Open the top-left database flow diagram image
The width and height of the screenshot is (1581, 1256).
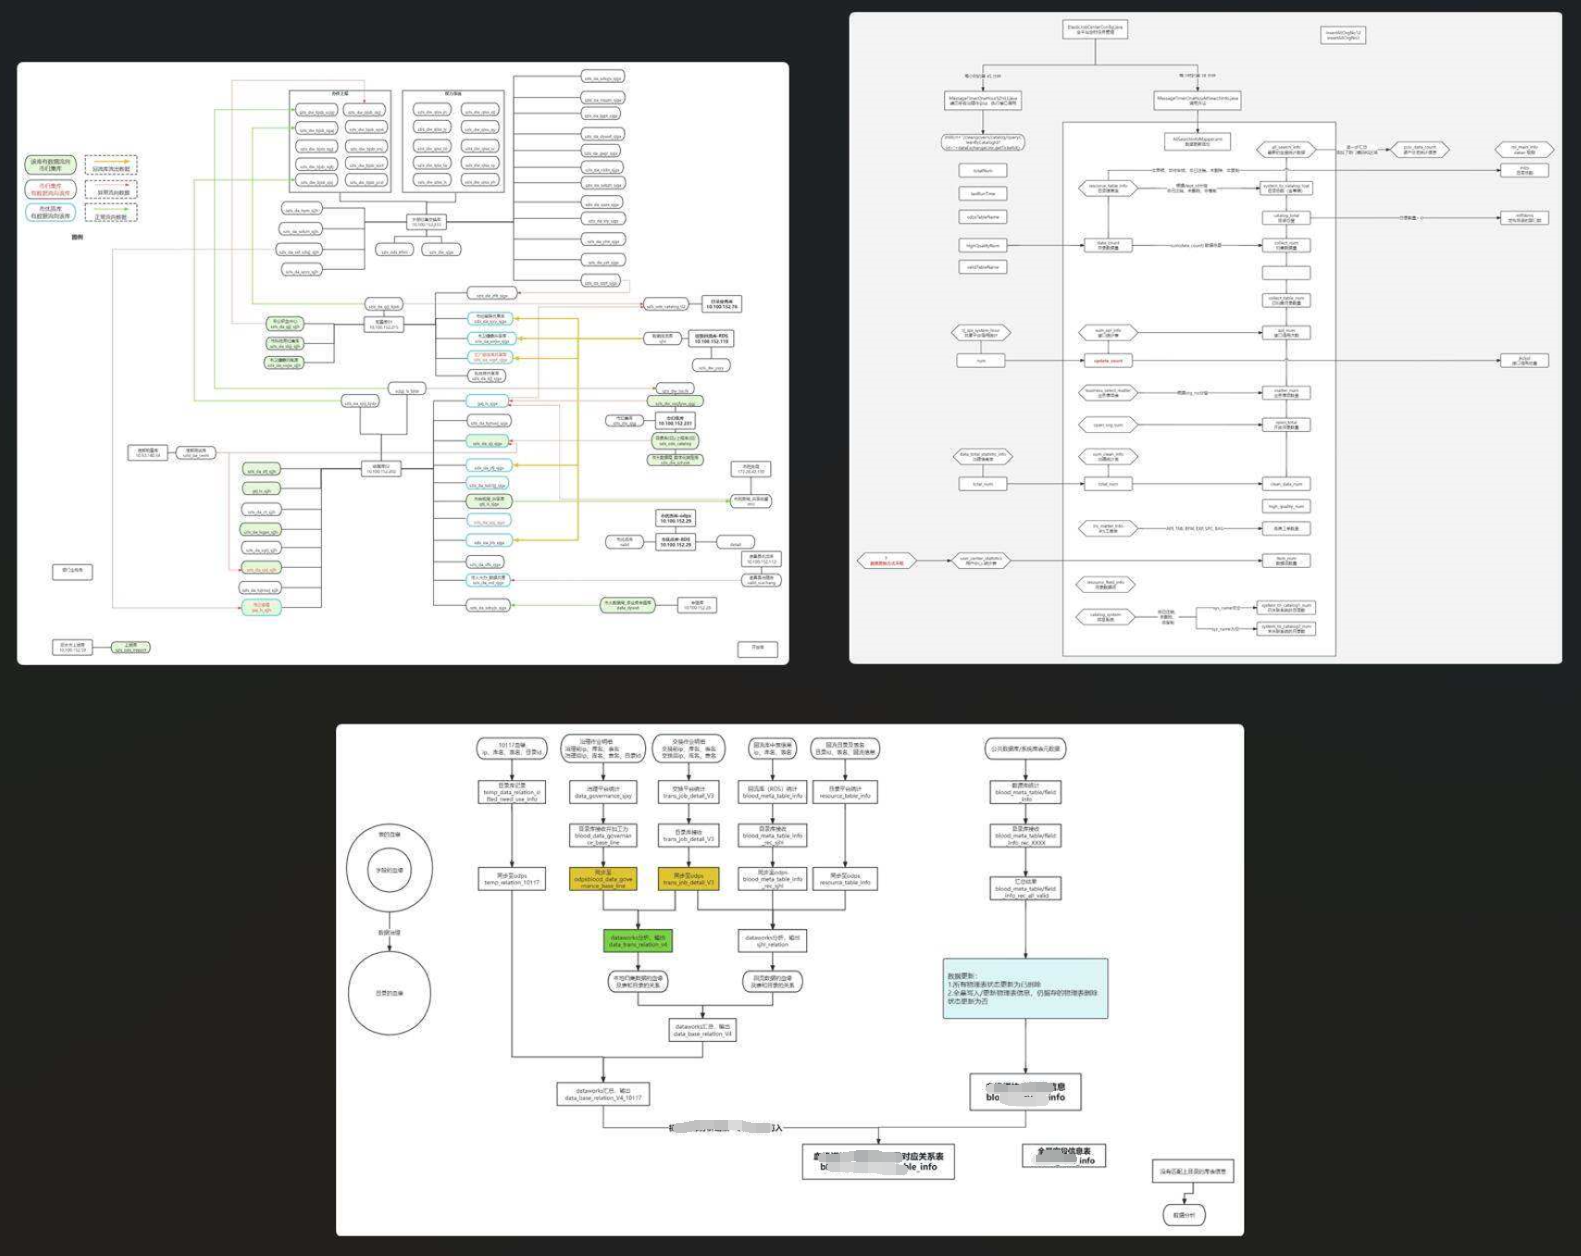[402, 363]
